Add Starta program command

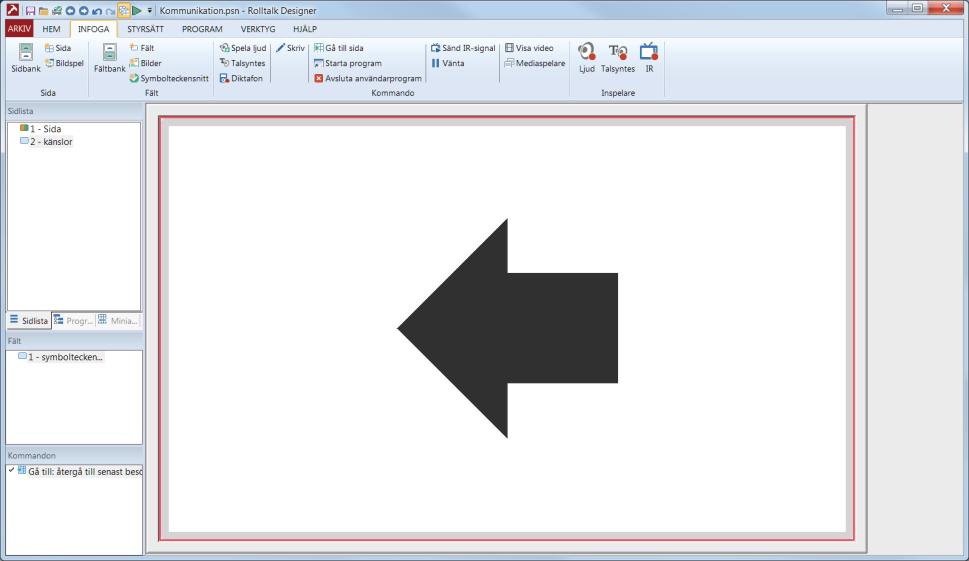click(347, 63)
